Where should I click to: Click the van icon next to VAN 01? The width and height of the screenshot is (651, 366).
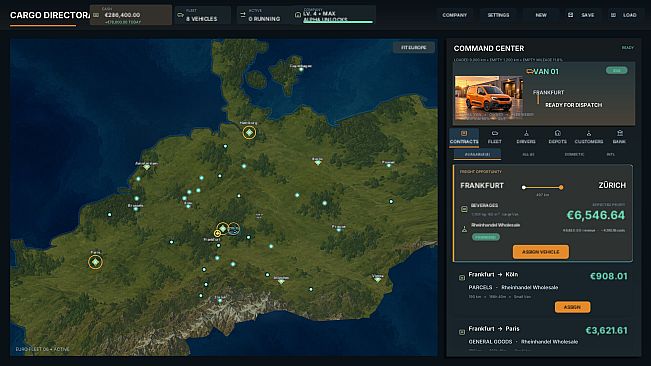point(530,71)
